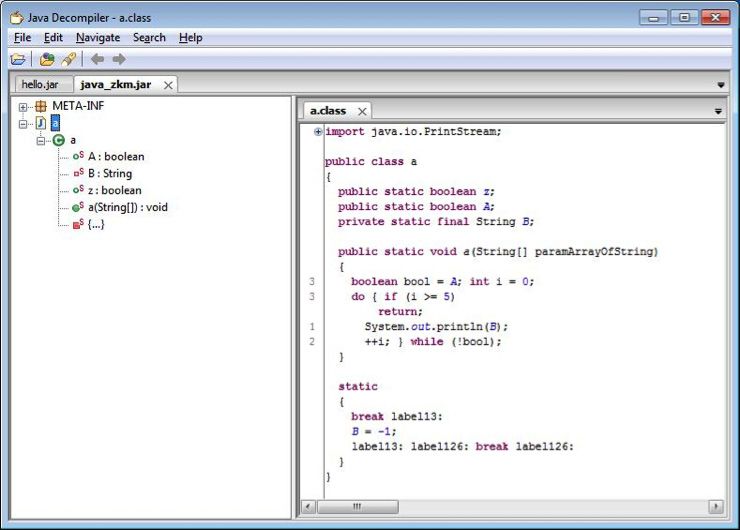Select META-INF in the tree
740x530 pixels.
pyautogui.click(x=78, y=106)
